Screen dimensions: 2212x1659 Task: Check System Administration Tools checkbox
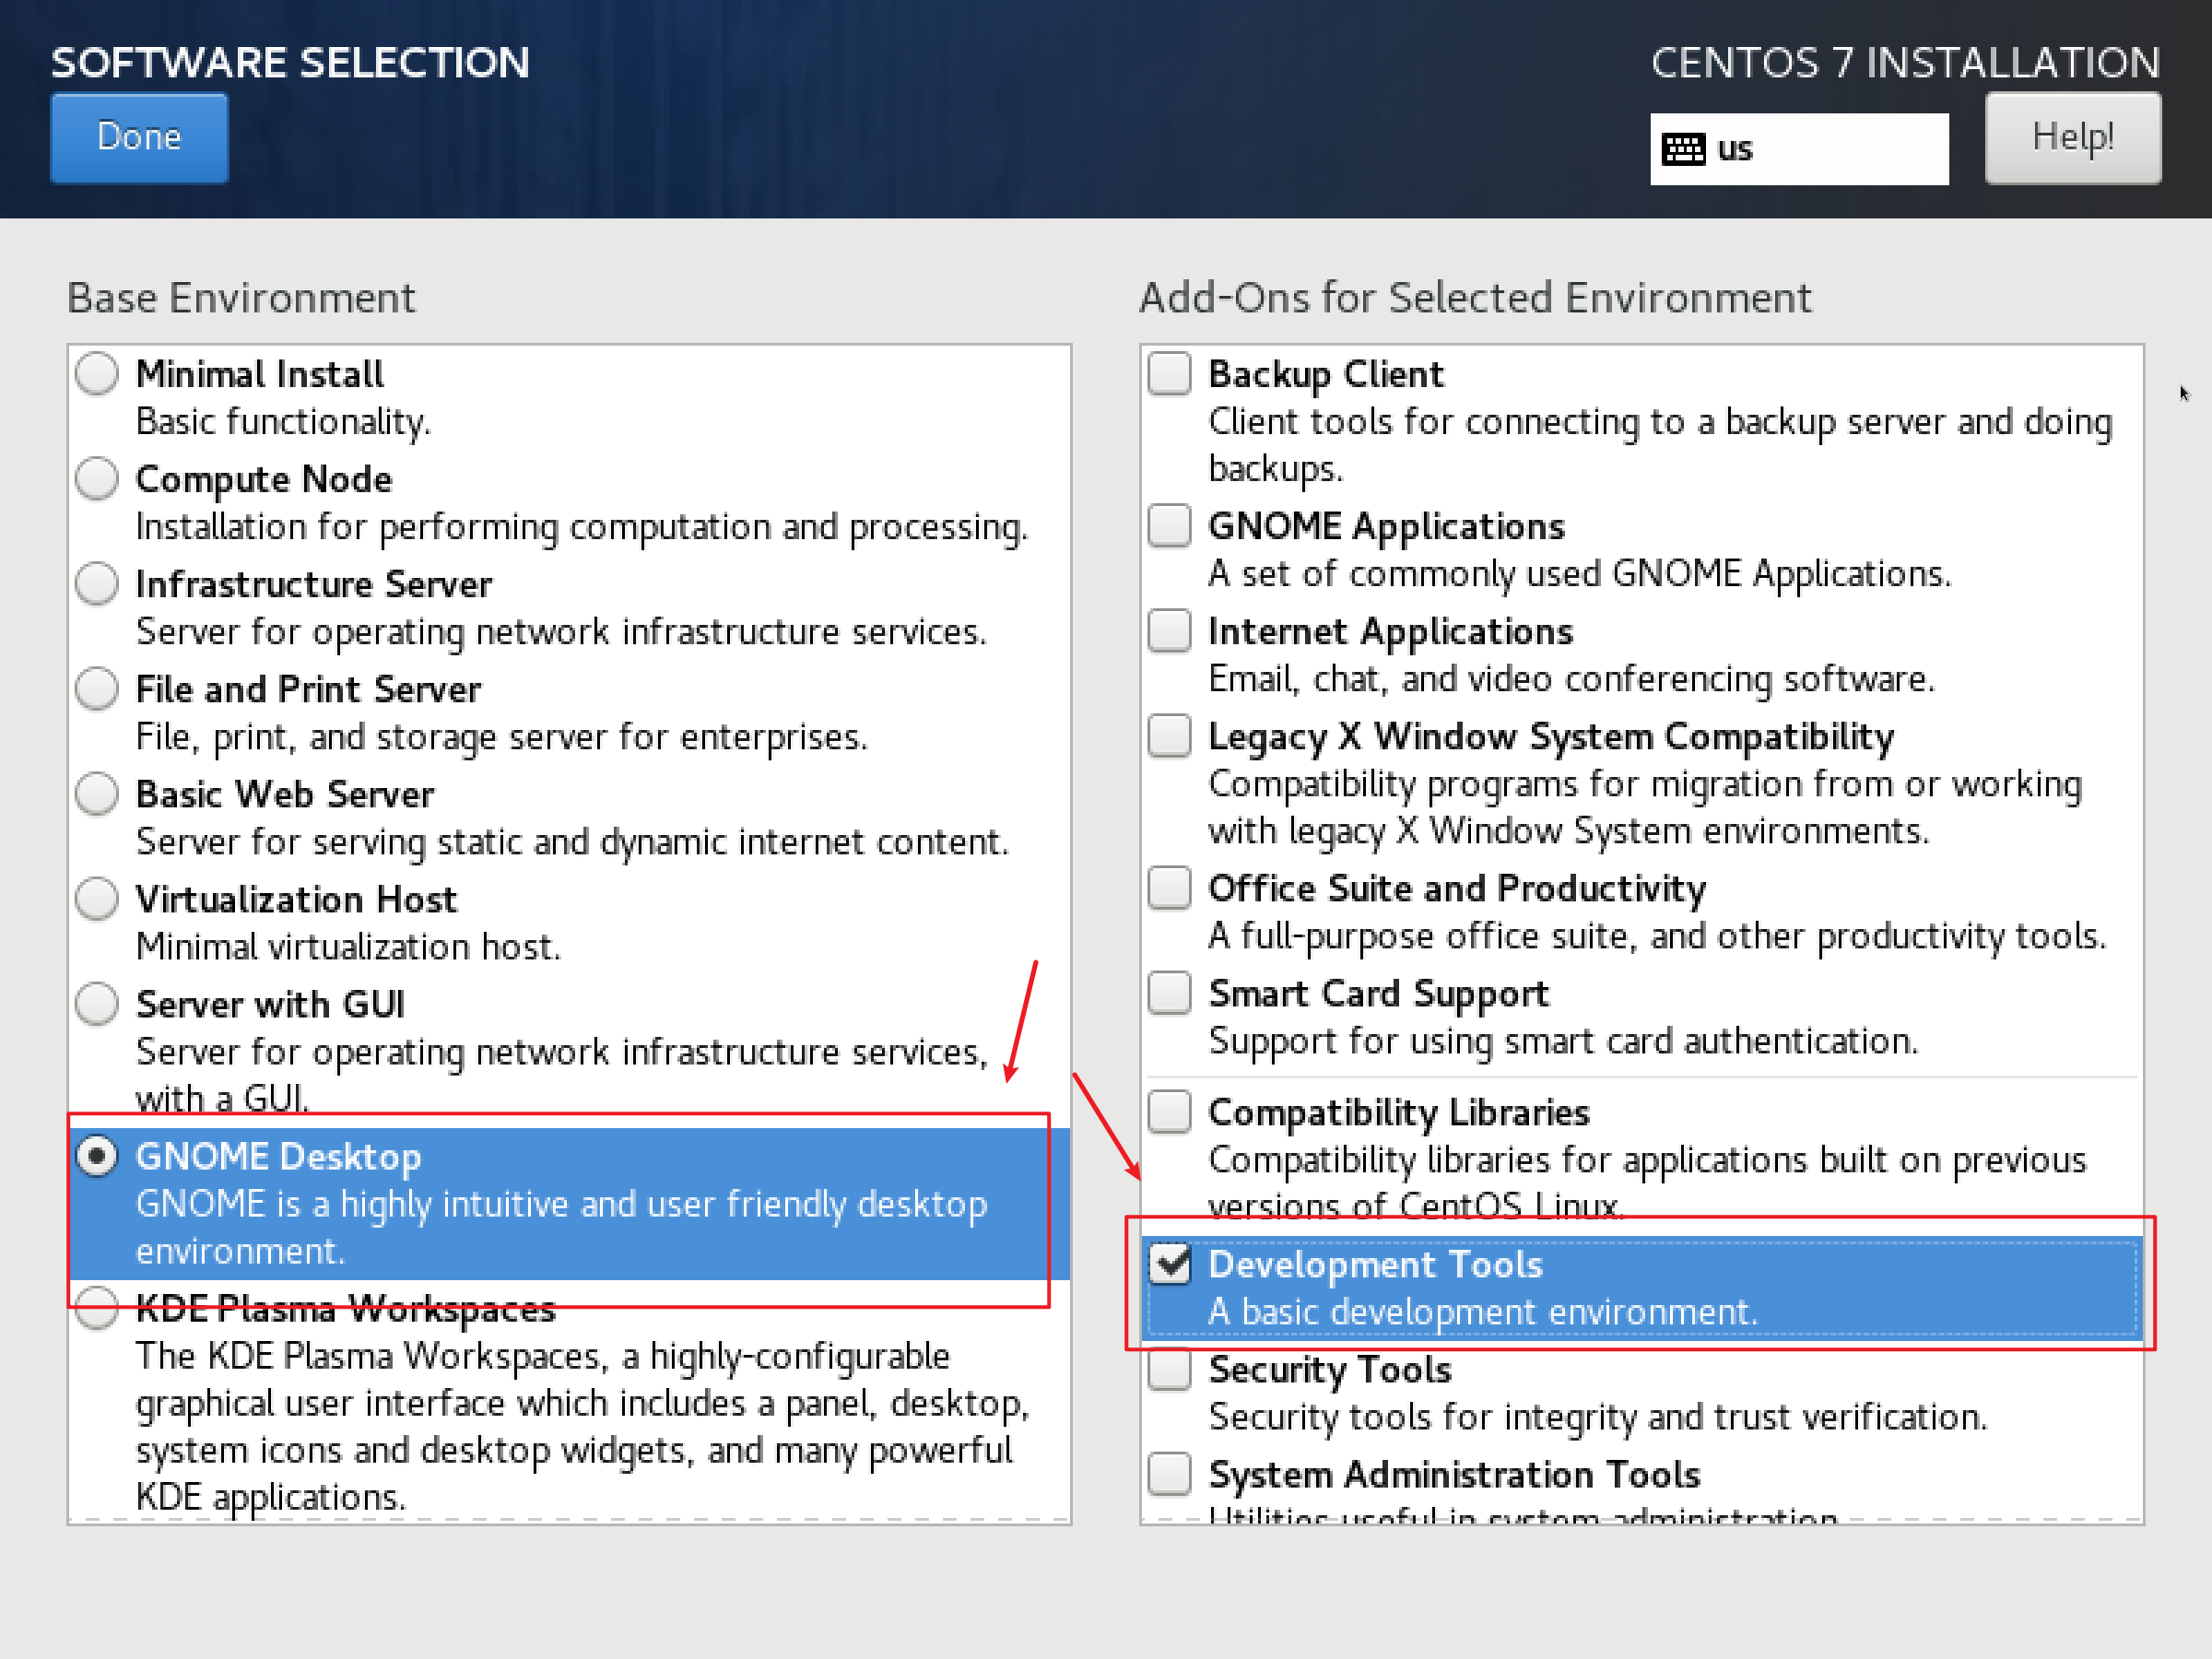pos(1169,1474)
